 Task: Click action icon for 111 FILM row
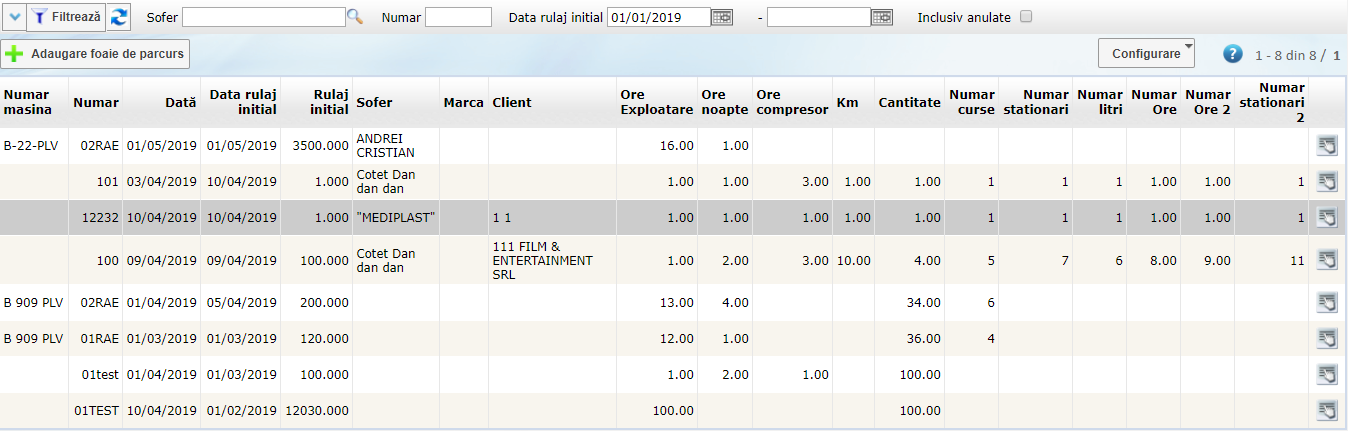(1327, 260)
